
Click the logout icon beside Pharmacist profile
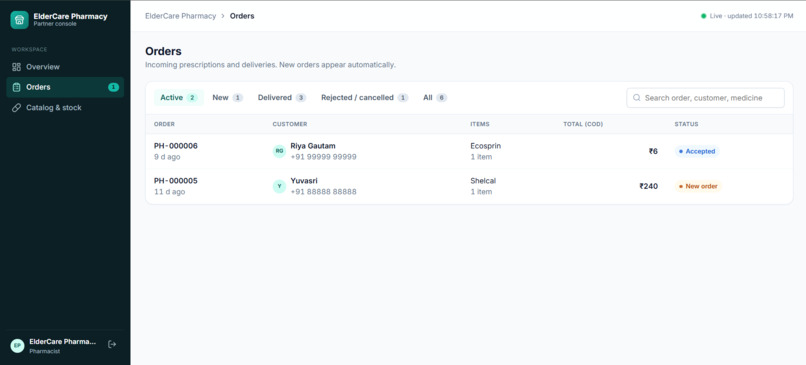[112, 344]
